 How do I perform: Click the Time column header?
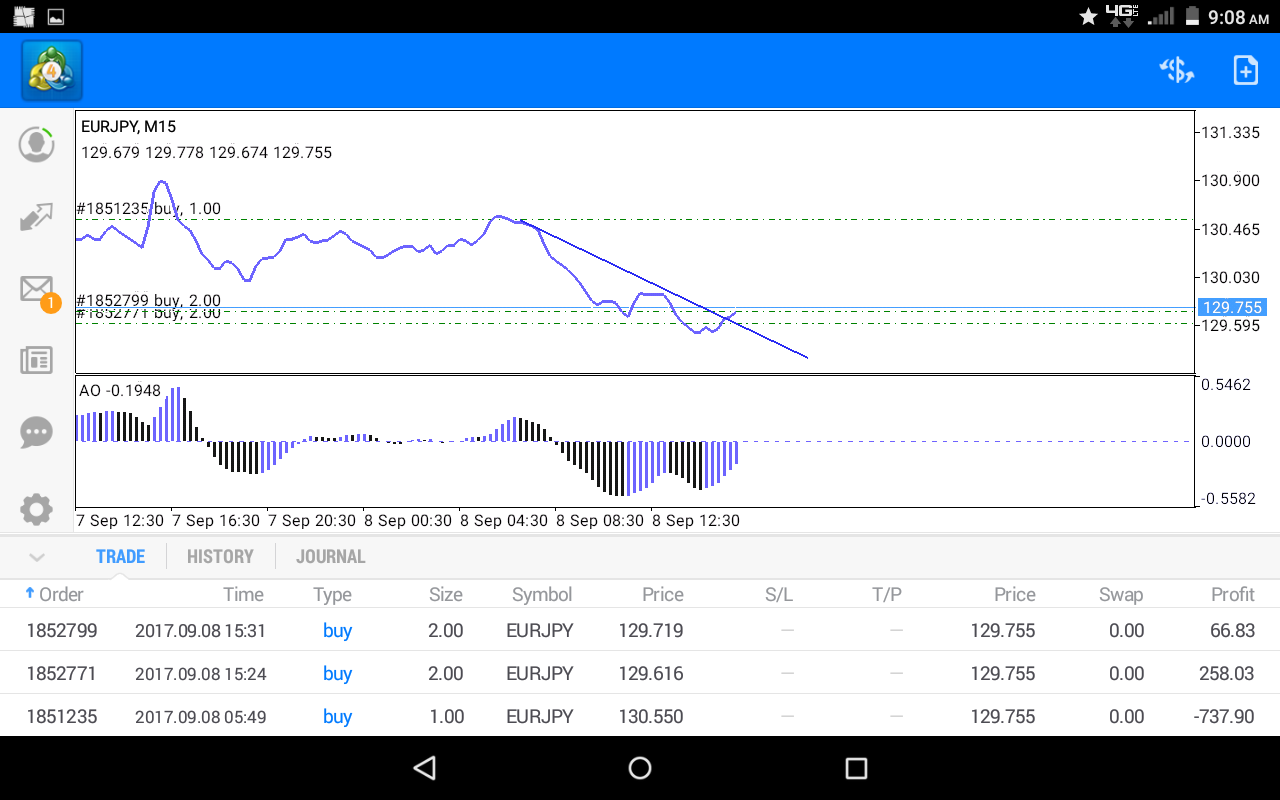(x=243, y=594)
